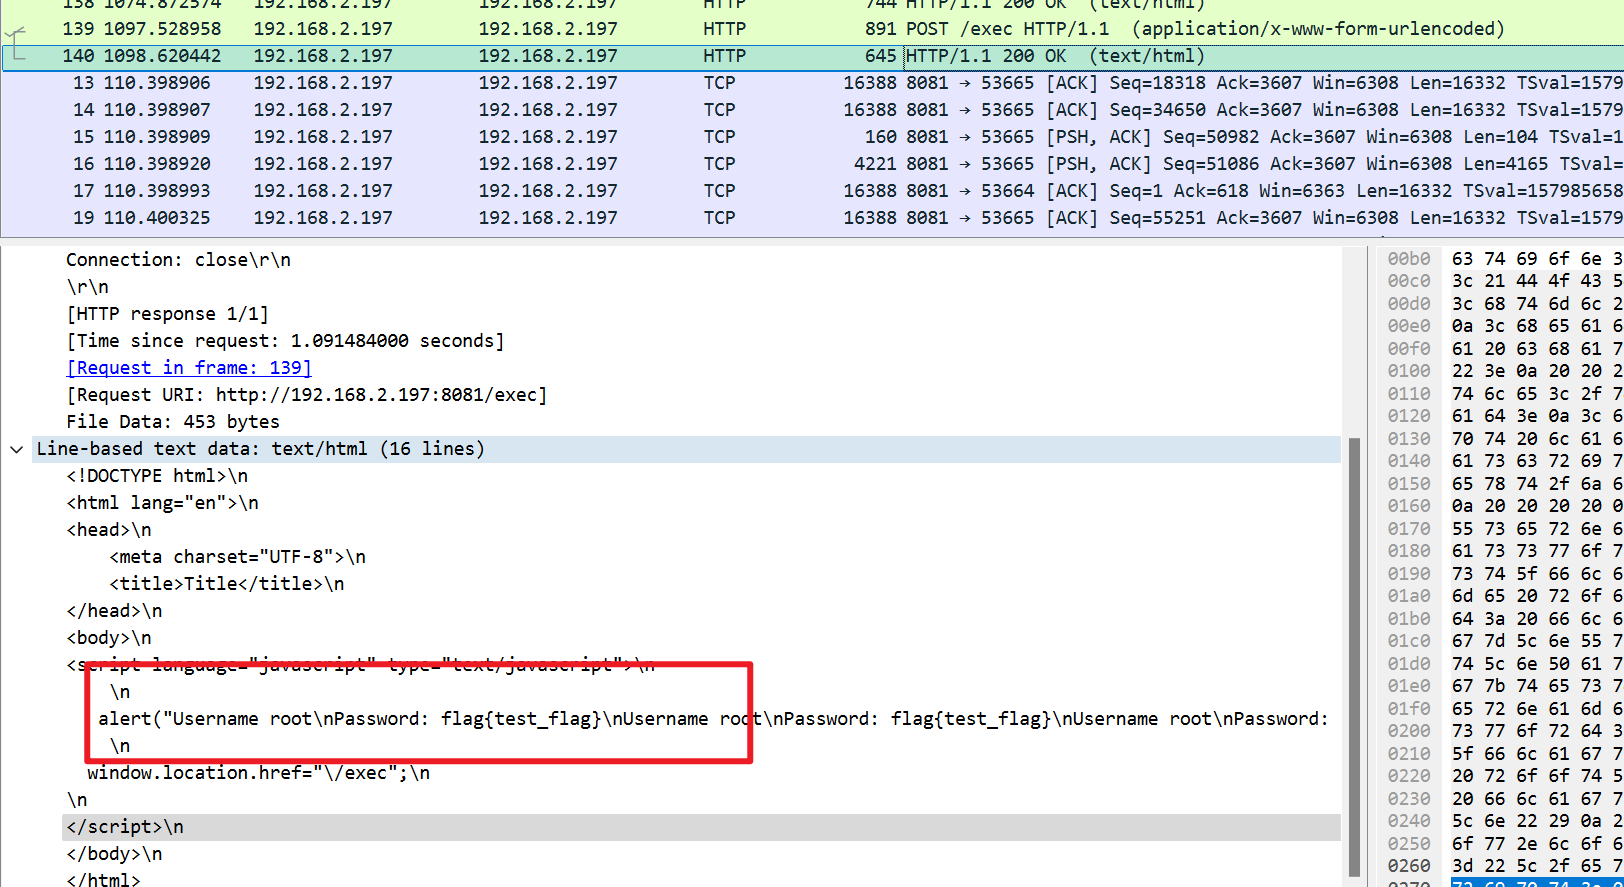
Task: Select the <!DOCTYPE html> line
Action: point(157,476)
